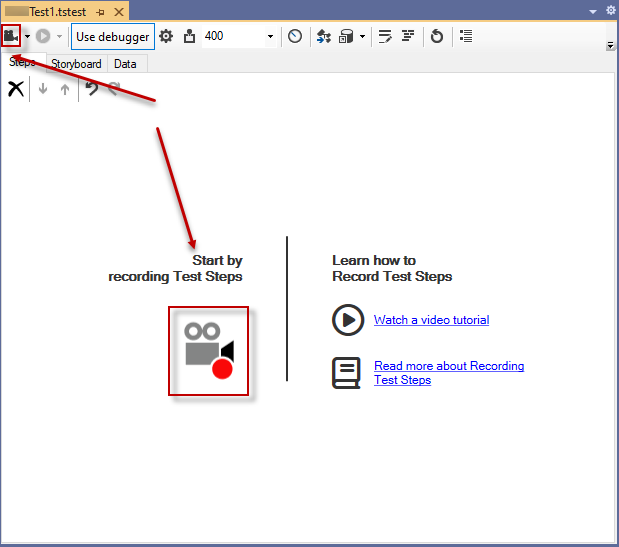Open Read more about Recording Test Steps link
Screen dimensions: 619x547
[x=449, y=373]
